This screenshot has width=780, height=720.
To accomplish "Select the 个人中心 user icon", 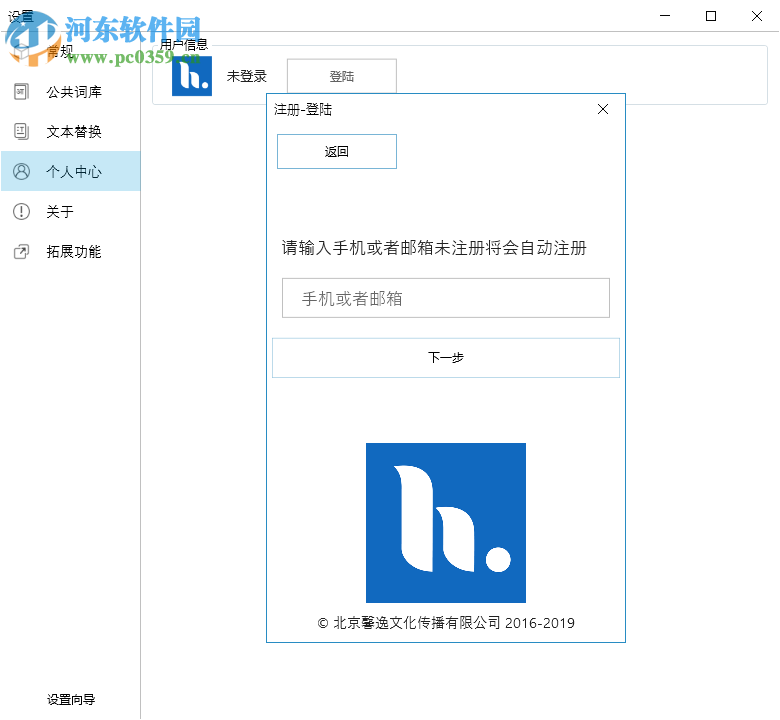I will pos(21,172).
